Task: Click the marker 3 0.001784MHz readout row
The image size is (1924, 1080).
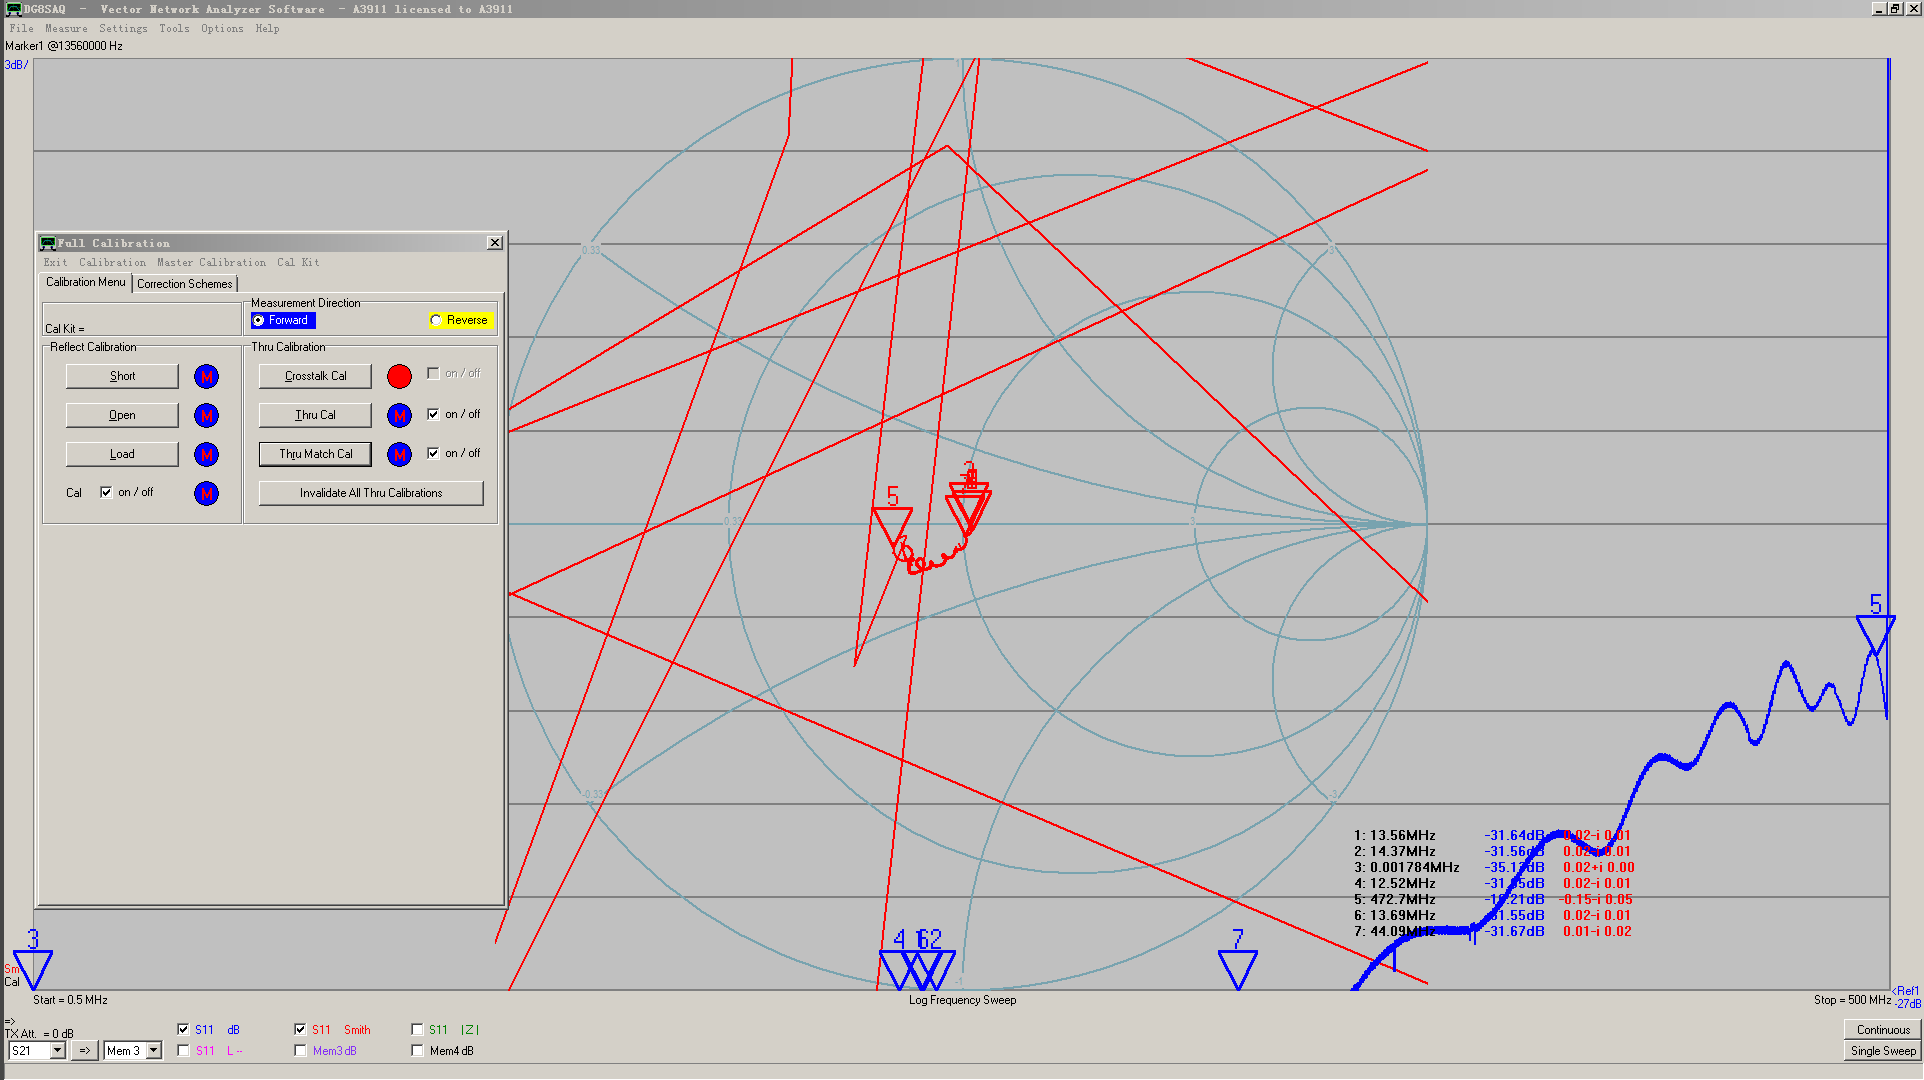Action: coord(1493,868)
